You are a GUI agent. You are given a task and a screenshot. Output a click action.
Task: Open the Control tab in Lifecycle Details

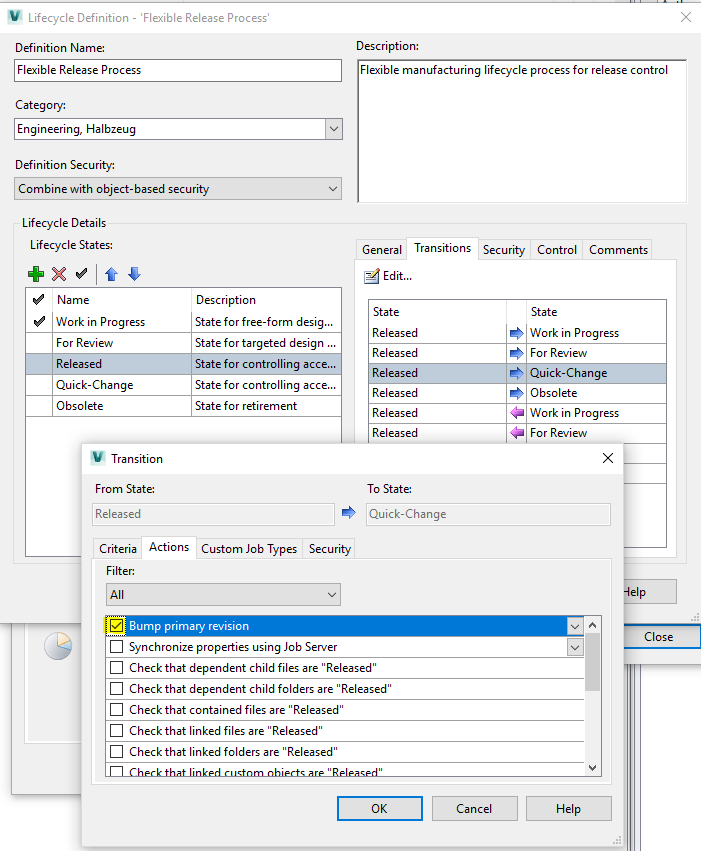click(556, 249)
